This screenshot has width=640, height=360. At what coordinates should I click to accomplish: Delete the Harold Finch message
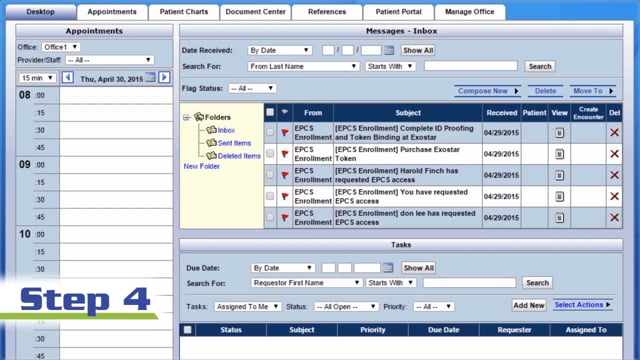(614, 175)
